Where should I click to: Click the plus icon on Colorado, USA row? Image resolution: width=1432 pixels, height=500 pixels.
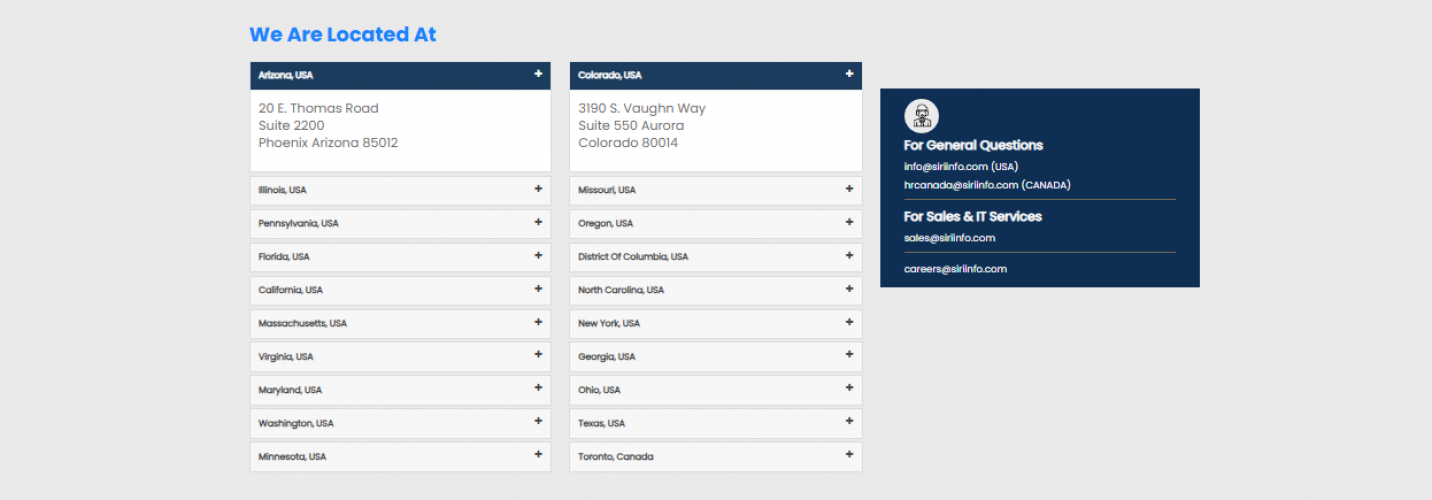tap(849, 74)
